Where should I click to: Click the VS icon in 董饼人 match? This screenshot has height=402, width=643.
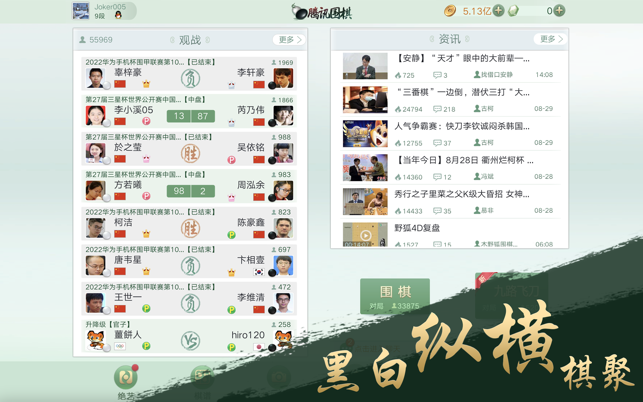(190, 341)
